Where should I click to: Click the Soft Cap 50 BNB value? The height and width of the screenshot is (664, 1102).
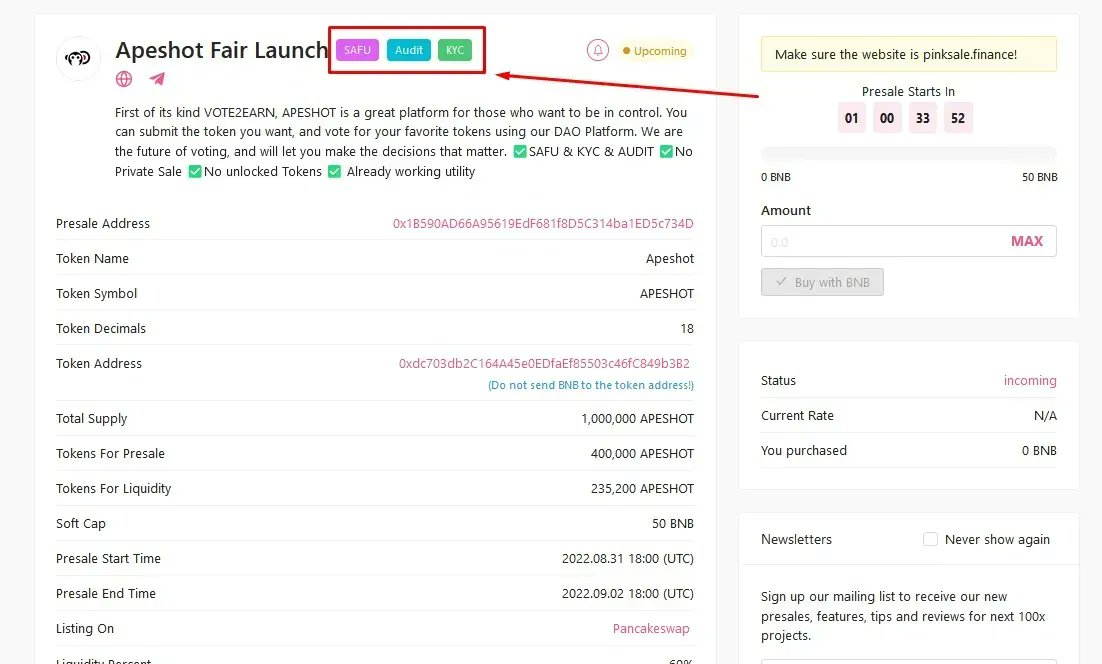tap(673, 523)
